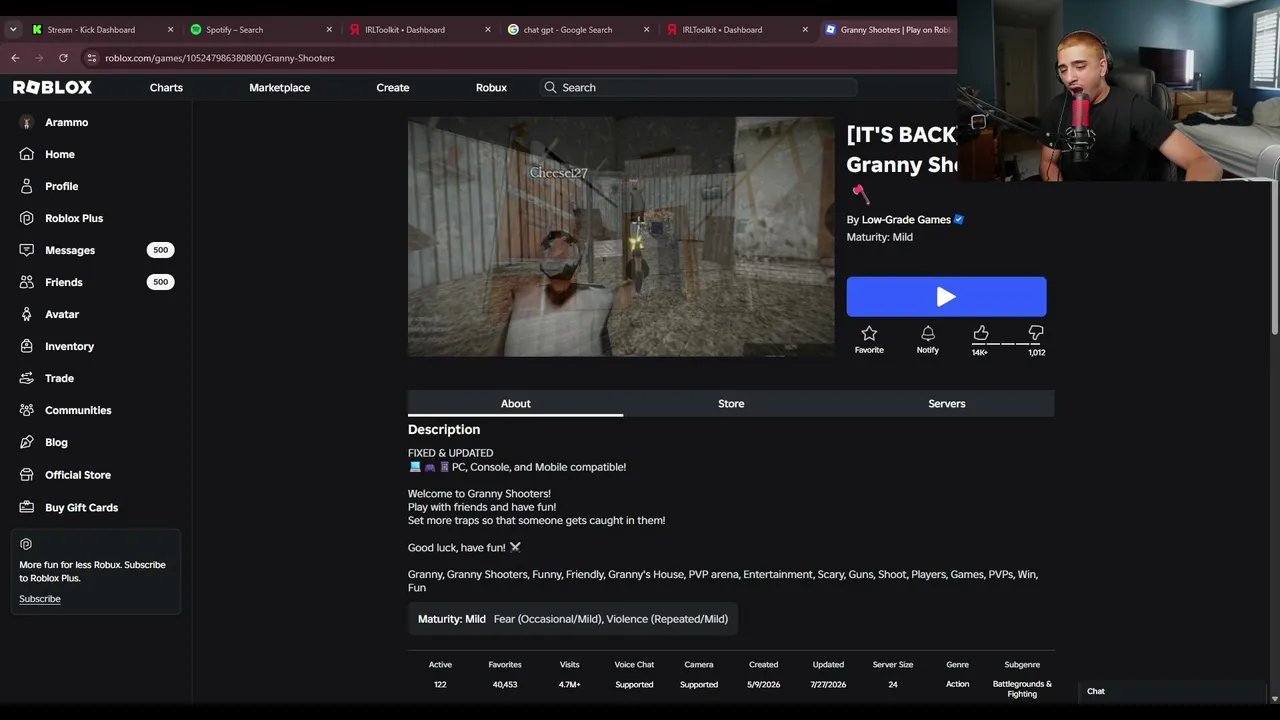Click the Buy Gift Cards icon
Screen dimensions: 1280x720
26,507
